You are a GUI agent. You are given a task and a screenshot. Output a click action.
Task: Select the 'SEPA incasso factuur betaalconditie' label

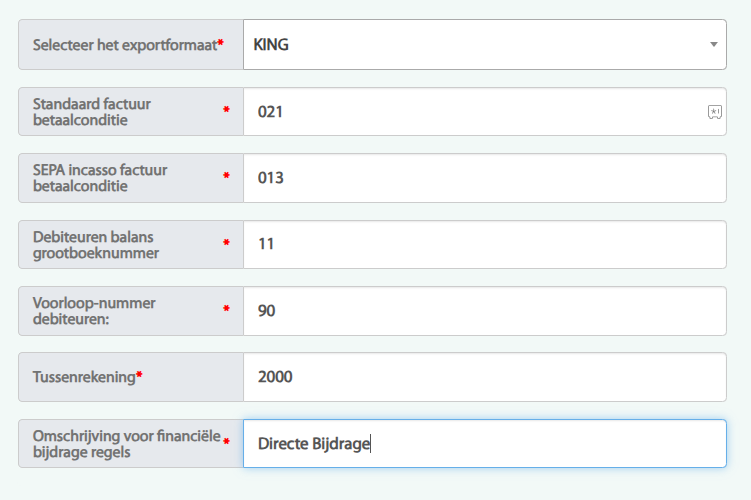100,178
